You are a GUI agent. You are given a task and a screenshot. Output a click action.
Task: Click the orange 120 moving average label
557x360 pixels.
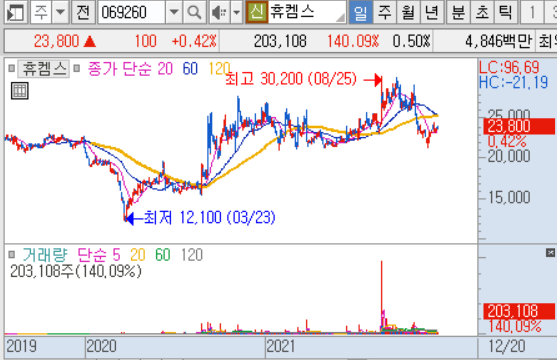click(219, 69)
